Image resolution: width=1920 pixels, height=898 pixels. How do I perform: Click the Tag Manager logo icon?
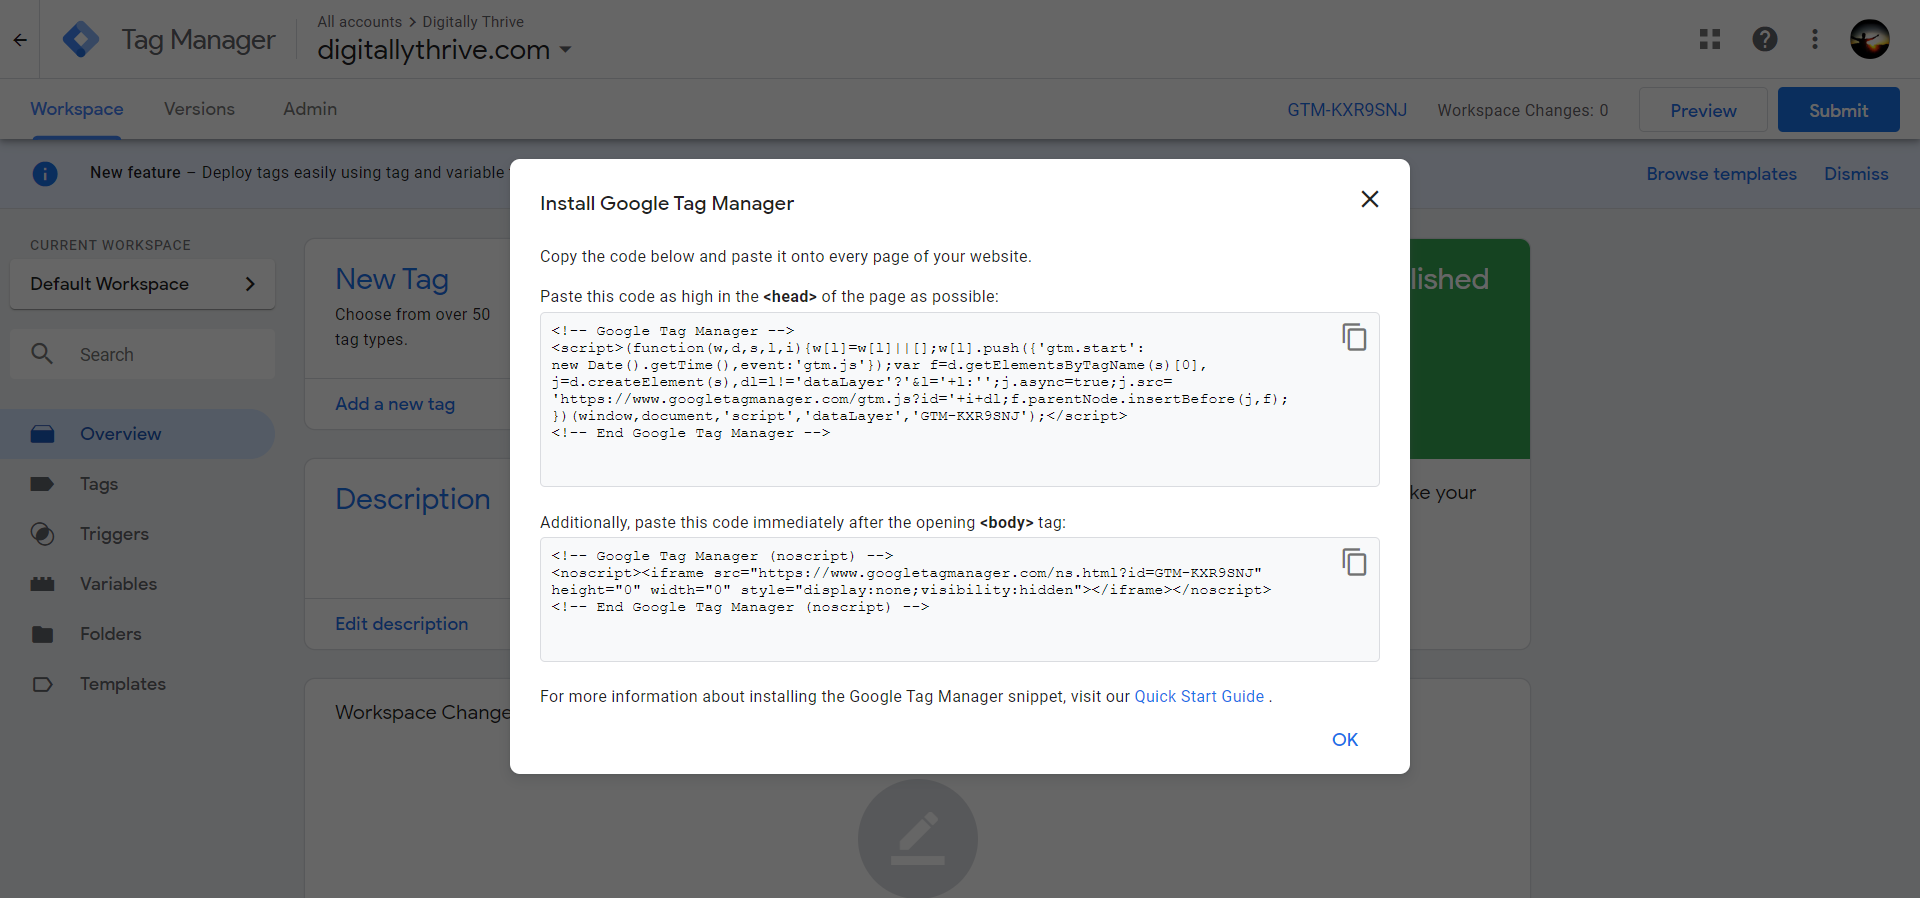tap(81, 40)
